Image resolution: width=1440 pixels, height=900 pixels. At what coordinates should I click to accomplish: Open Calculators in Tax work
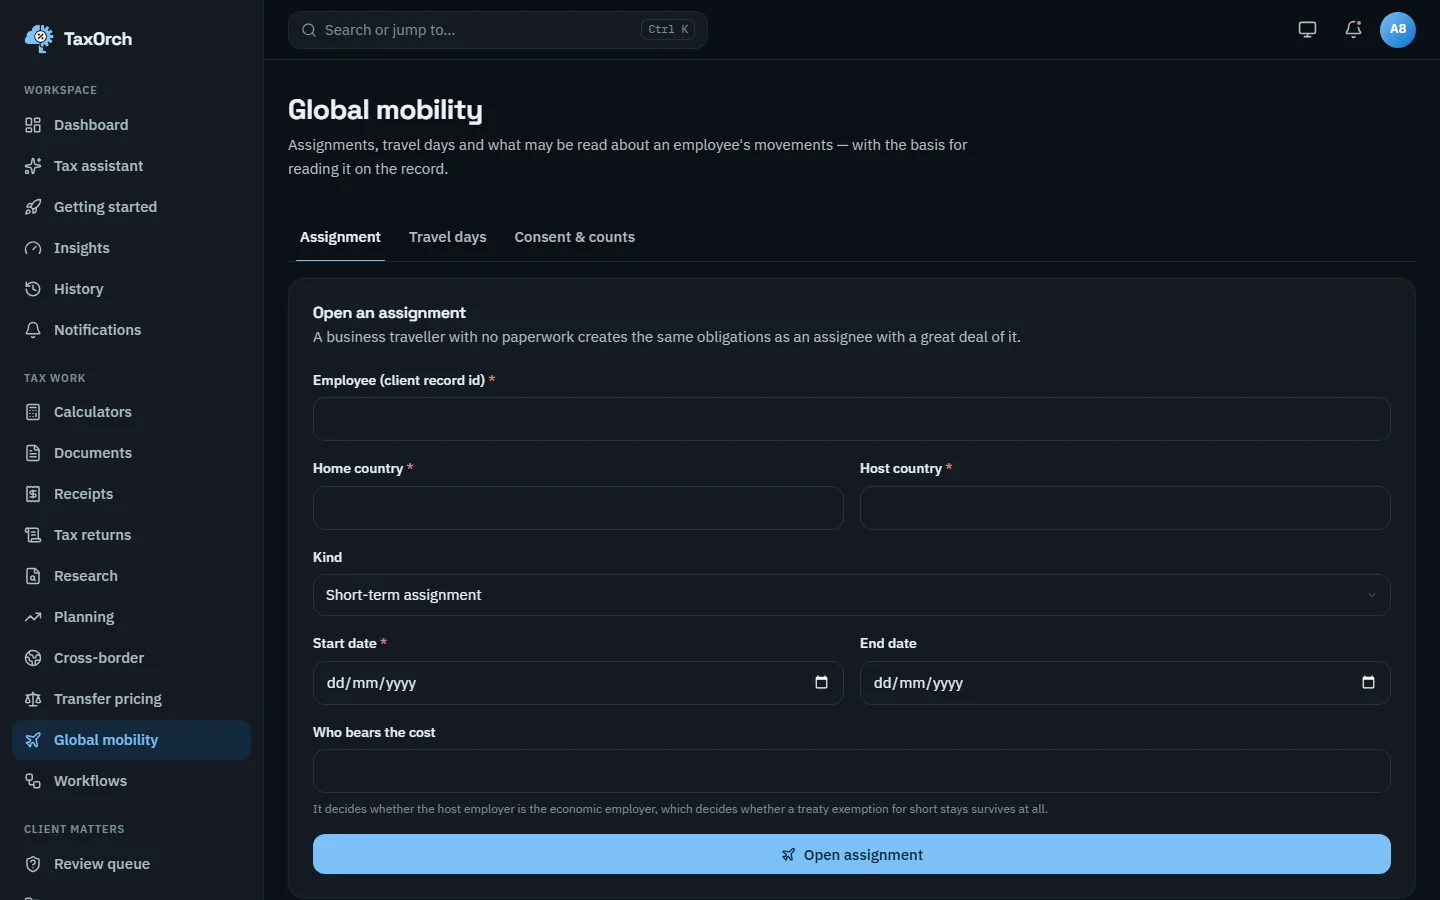tap(131, 412)
